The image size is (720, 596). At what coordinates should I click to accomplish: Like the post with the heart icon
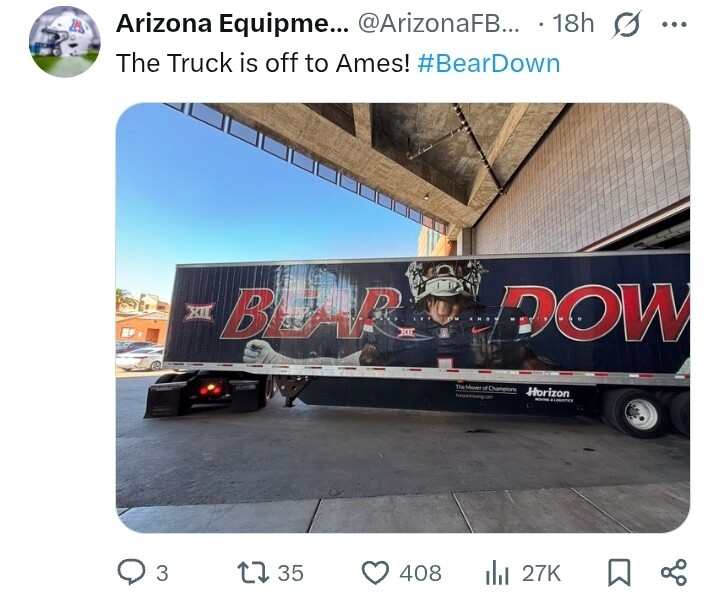[x=376, y=573]
